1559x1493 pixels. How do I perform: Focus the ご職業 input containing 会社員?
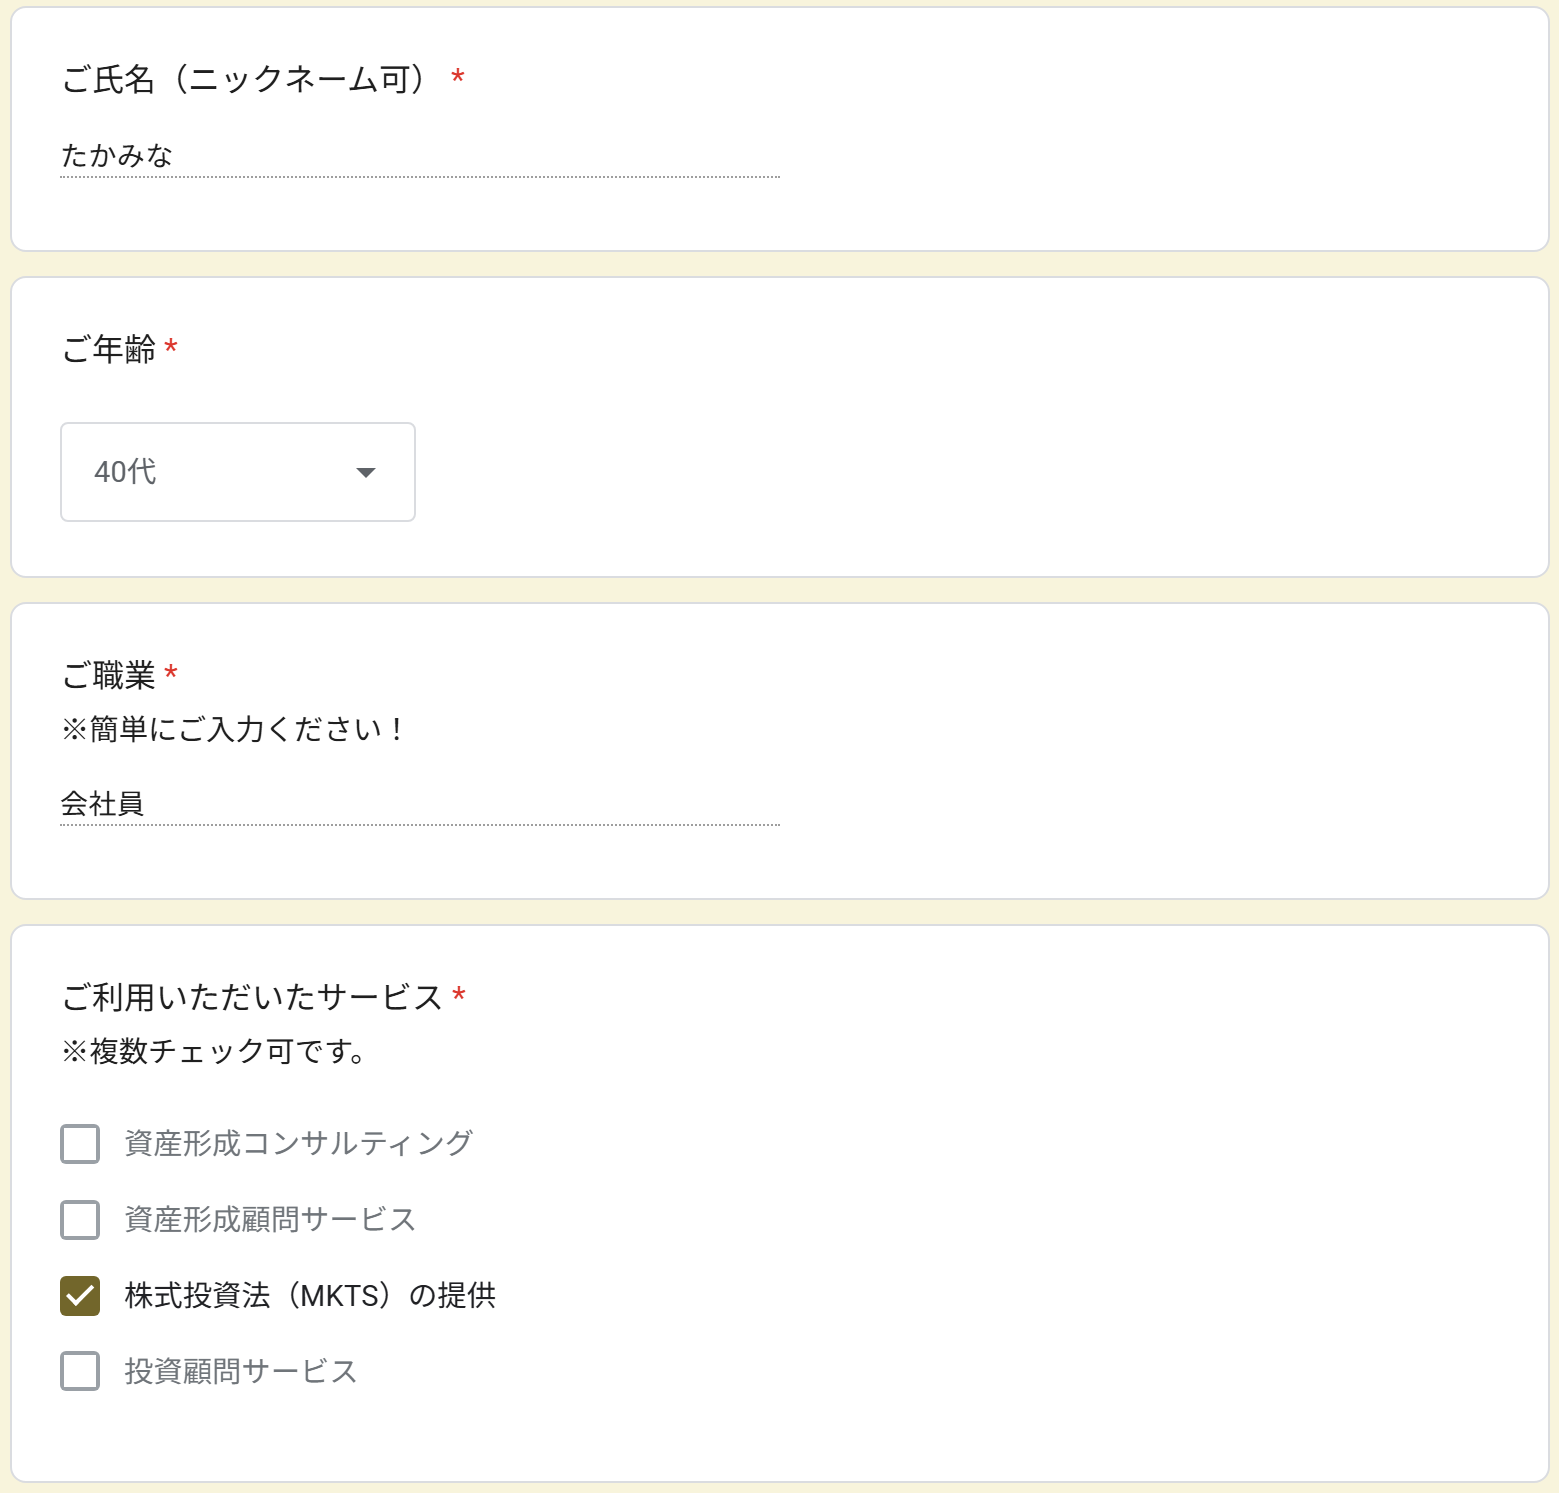point(419,804)
